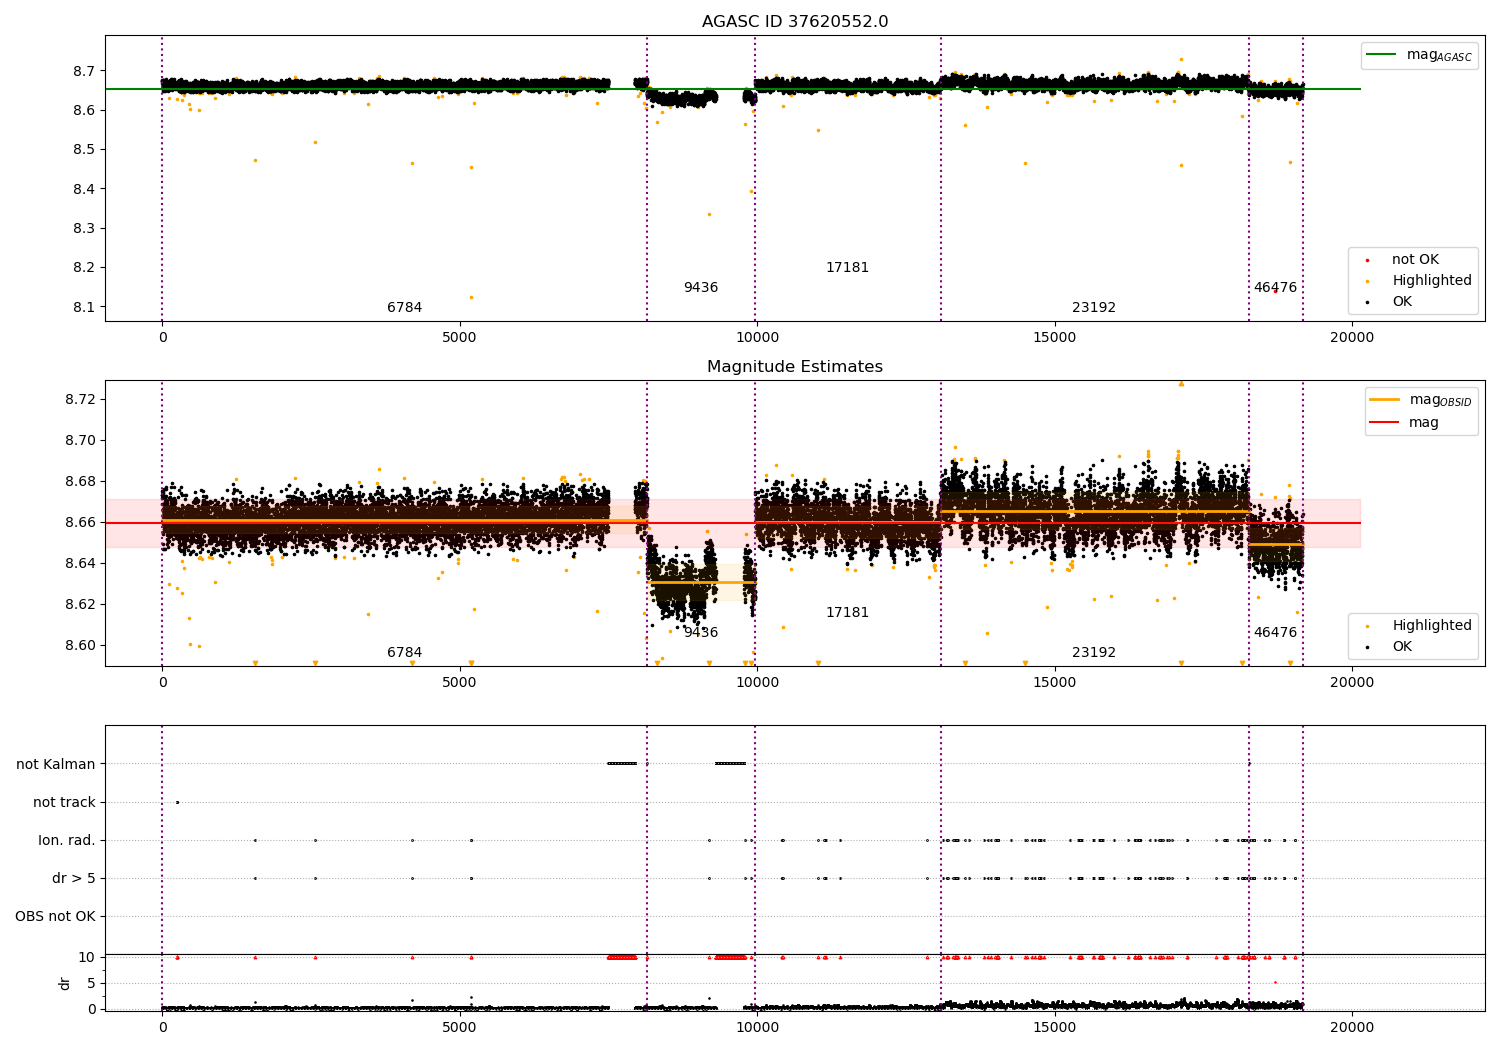Image resolution: width=1500 pixels, height=1050 pixels.
Task: Select the 15000 x-tick in the top panel
Action: [x=1054, y=338]
